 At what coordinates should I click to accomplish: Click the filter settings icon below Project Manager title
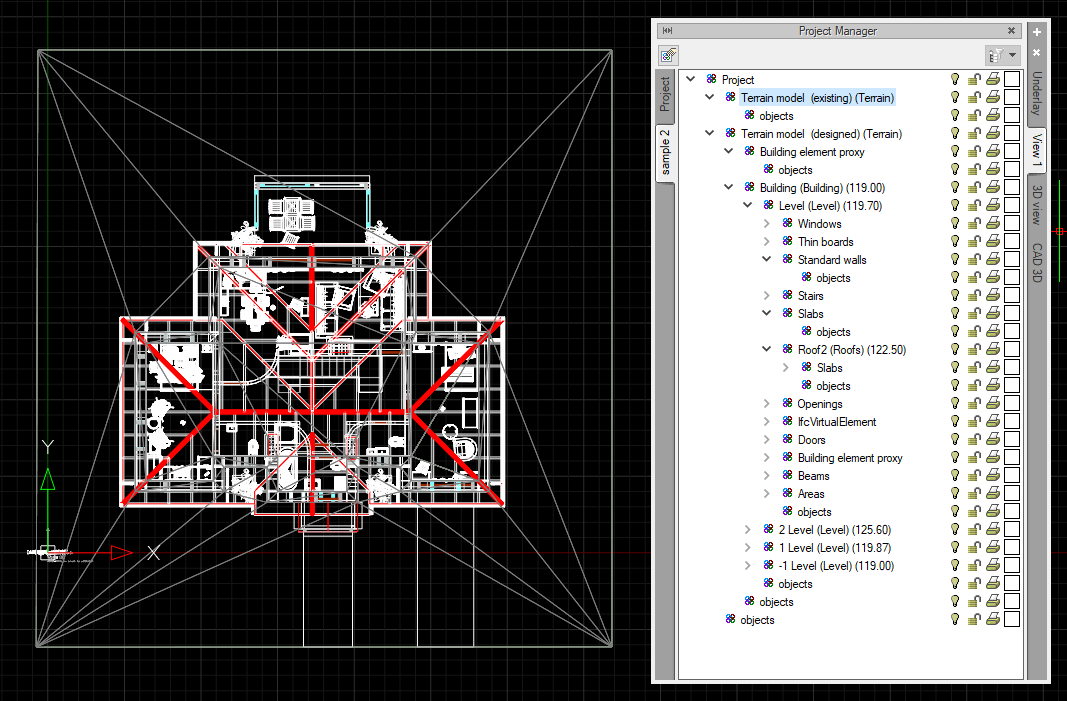pyautogui.click(x=667, y=55)
